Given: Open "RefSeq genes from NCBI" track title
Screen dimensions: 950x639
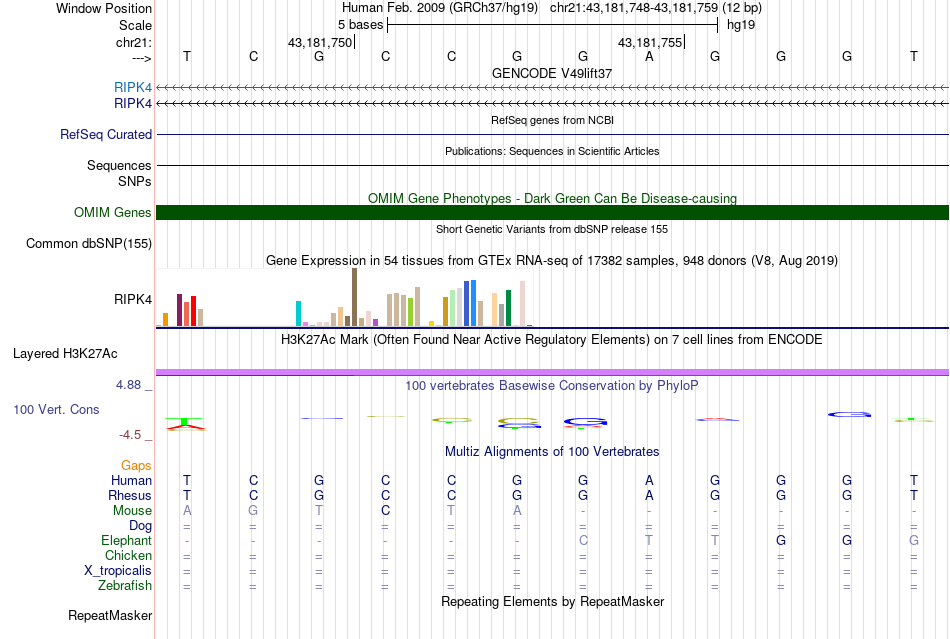Looking at the screenshot, I should 552,120.
